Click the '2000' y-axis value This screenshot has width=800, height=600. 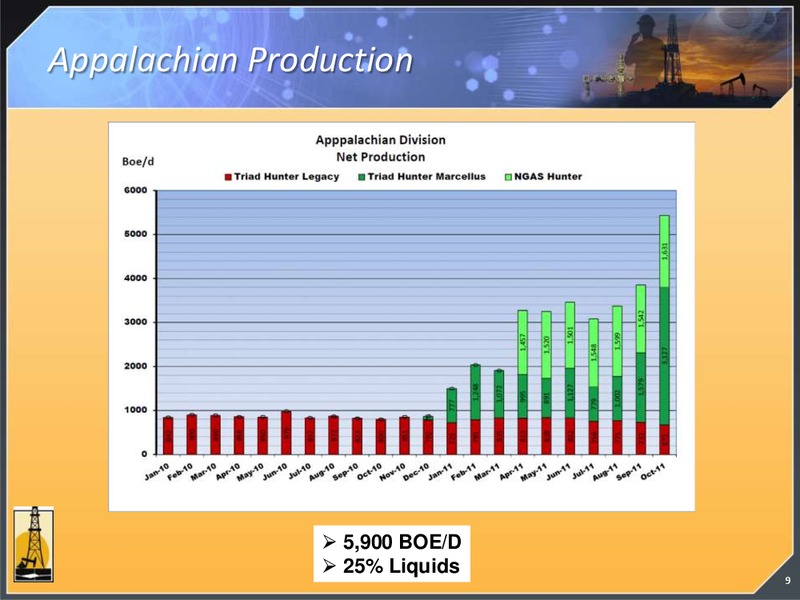click(x=135, y=366)
